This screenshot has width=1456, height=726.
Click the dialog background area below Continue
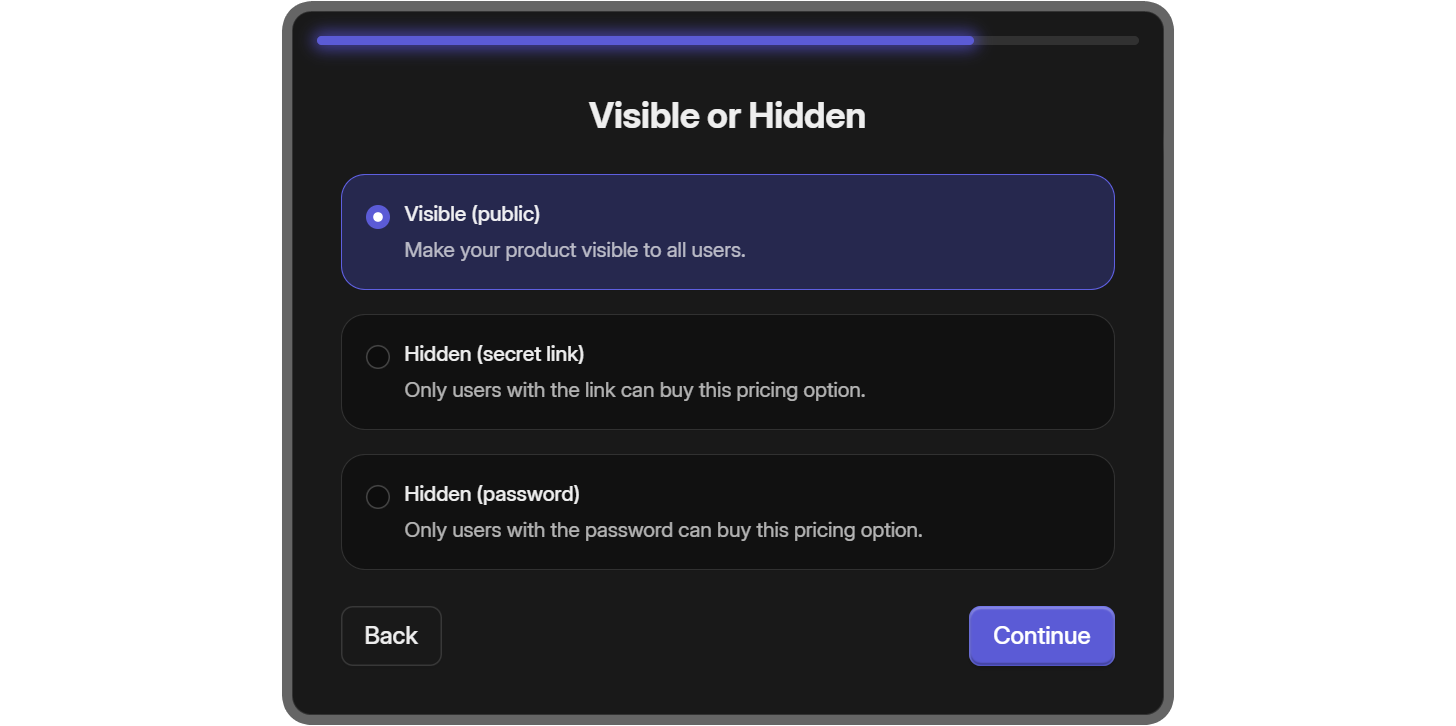tap(728, 690)
